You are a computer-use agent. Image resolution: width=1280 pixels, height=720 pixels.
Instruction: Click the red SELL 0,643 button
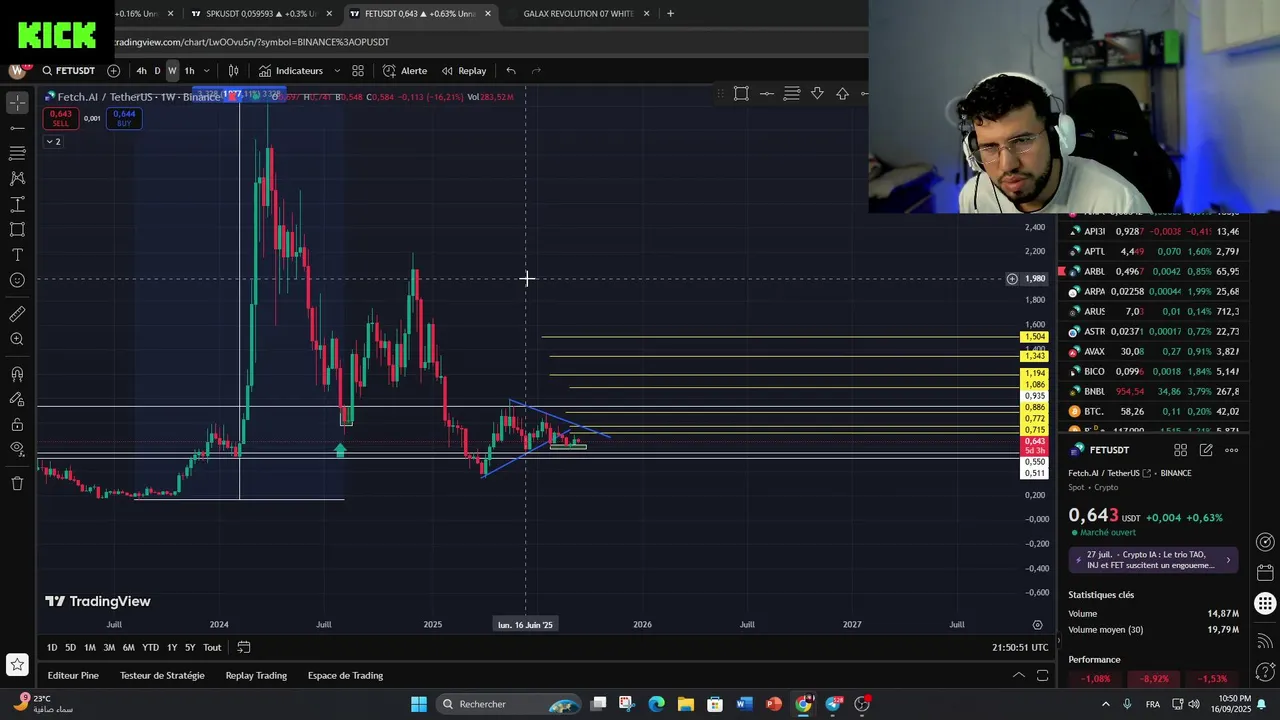(x=60, y=118)
